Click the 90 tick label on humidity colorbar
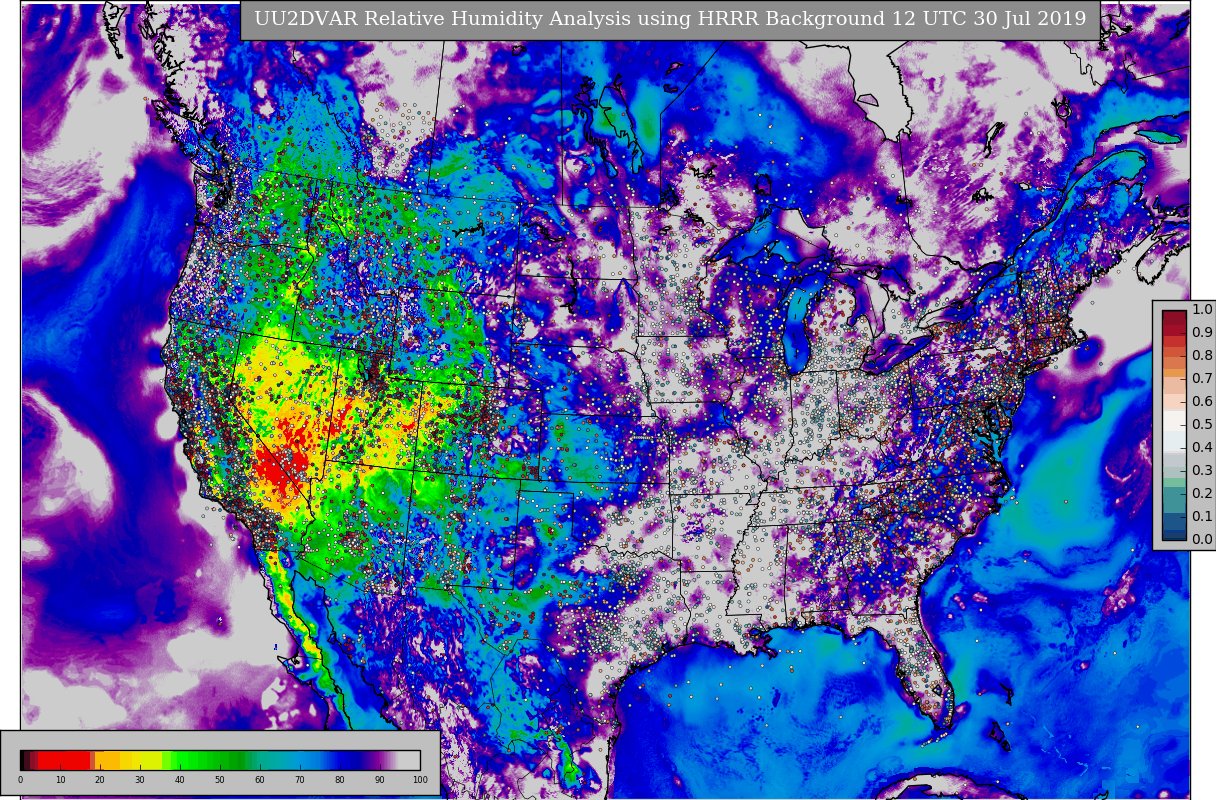 click(380, 780)
